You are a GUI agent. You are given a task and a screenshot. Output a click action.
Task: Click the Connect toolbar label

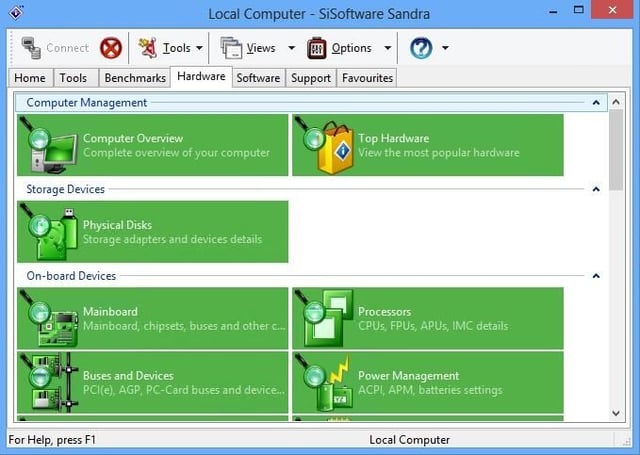67,48
